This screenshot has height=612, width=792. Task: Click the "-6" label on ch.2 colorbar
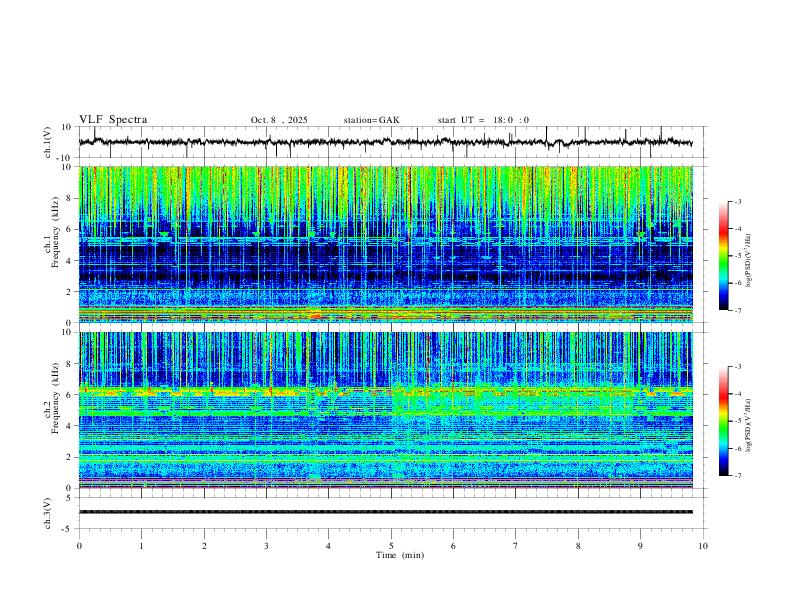(x=738, y=448)
